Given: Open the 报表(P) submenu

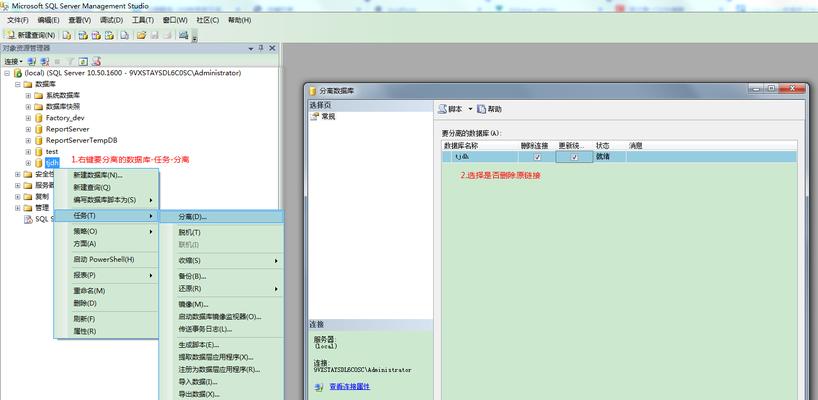Looking at the screenshot, I should click(x=106, y=275).
